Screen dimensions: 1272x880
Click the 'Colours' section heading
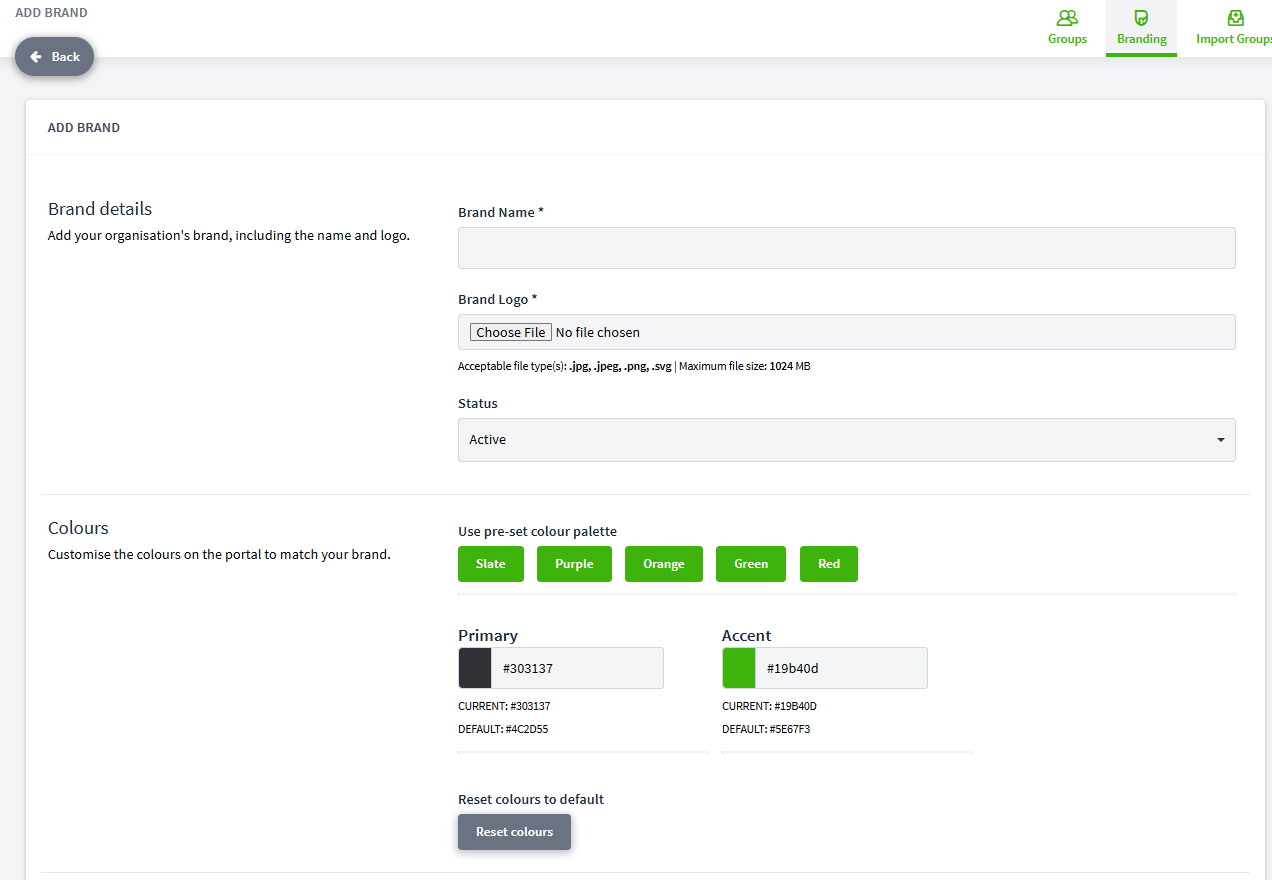click(x=78, y=528)
